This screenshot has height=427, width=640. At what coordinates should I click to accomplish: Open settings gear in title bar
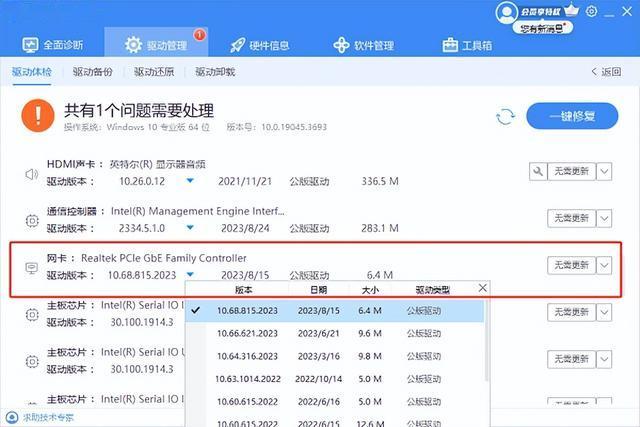591,11
